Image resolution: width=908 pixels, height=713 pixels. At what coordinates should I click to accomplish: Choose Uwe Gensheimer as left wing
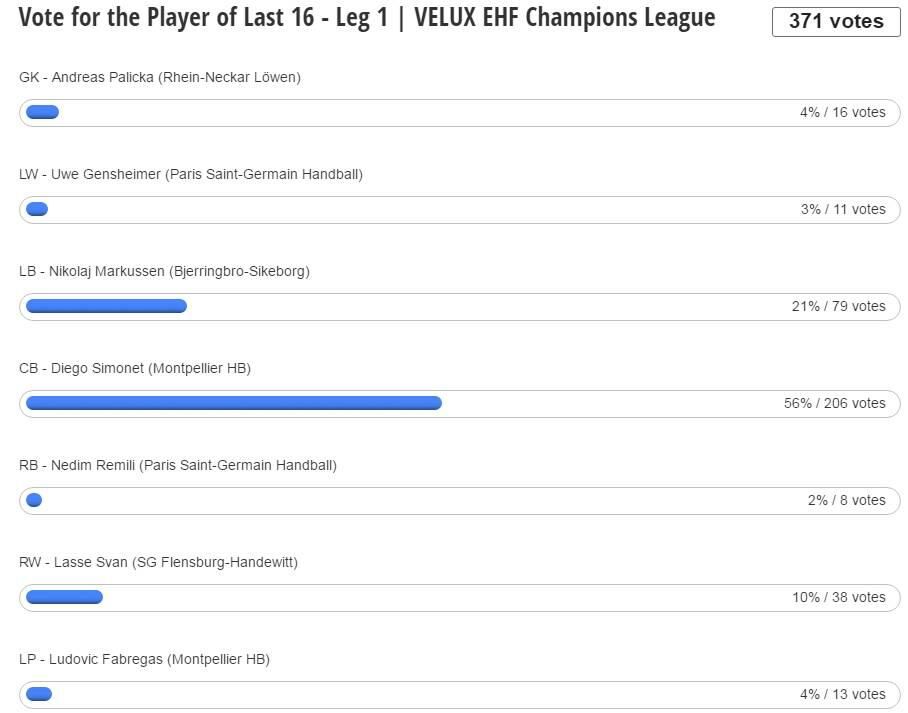pos(191,174)
